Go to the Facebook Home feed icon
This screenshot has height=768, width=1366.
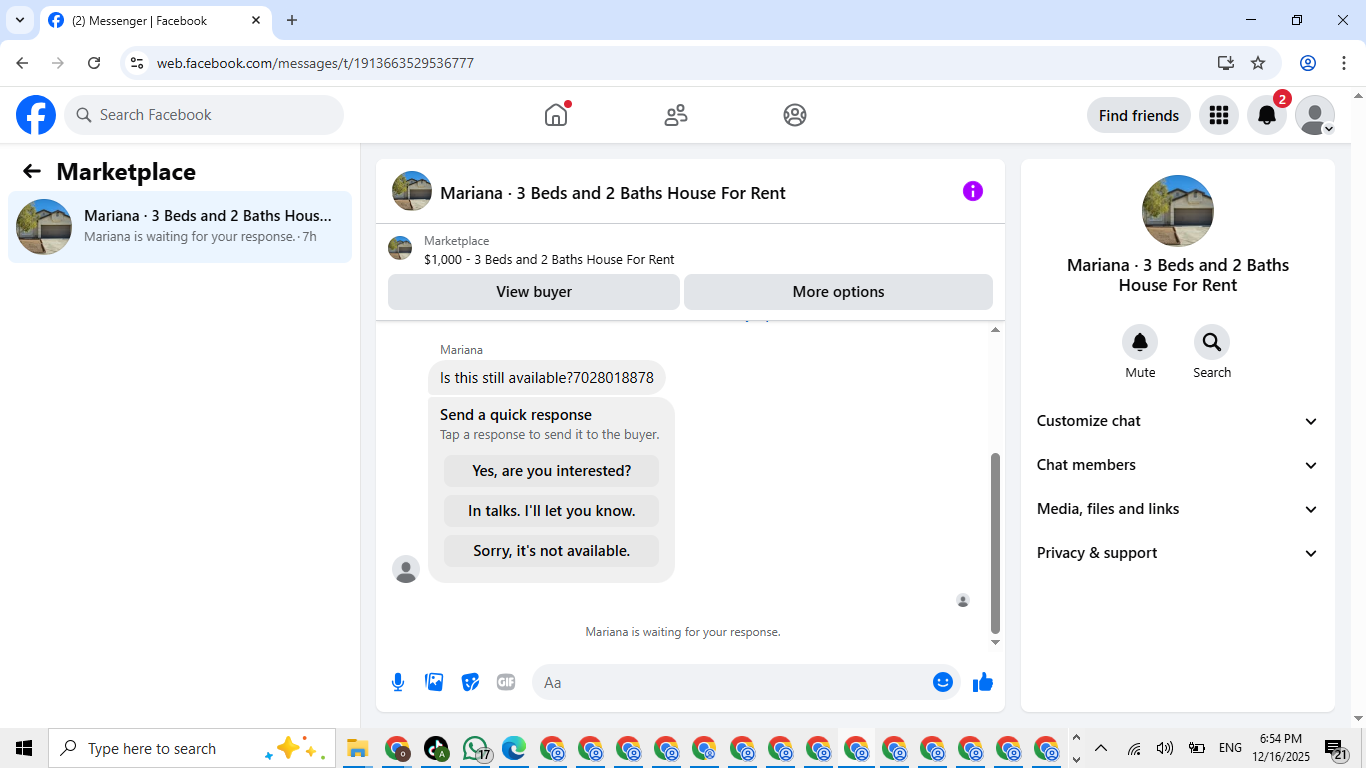556,115
